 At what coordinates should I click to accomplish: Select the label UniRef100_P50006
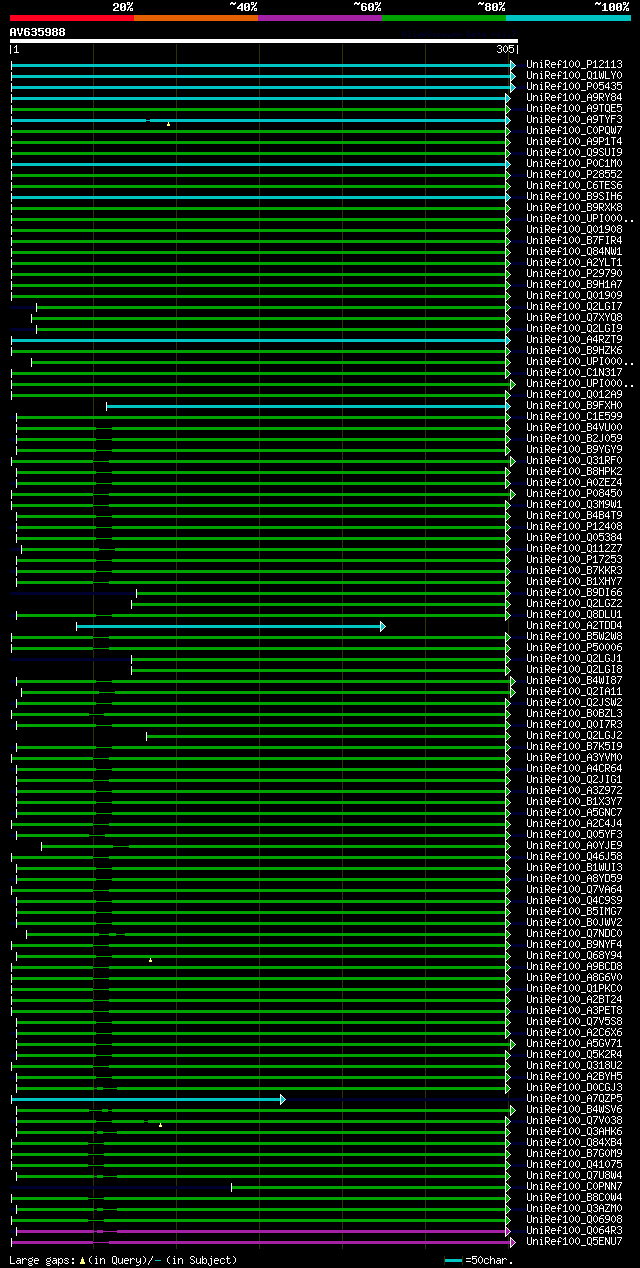574,647
